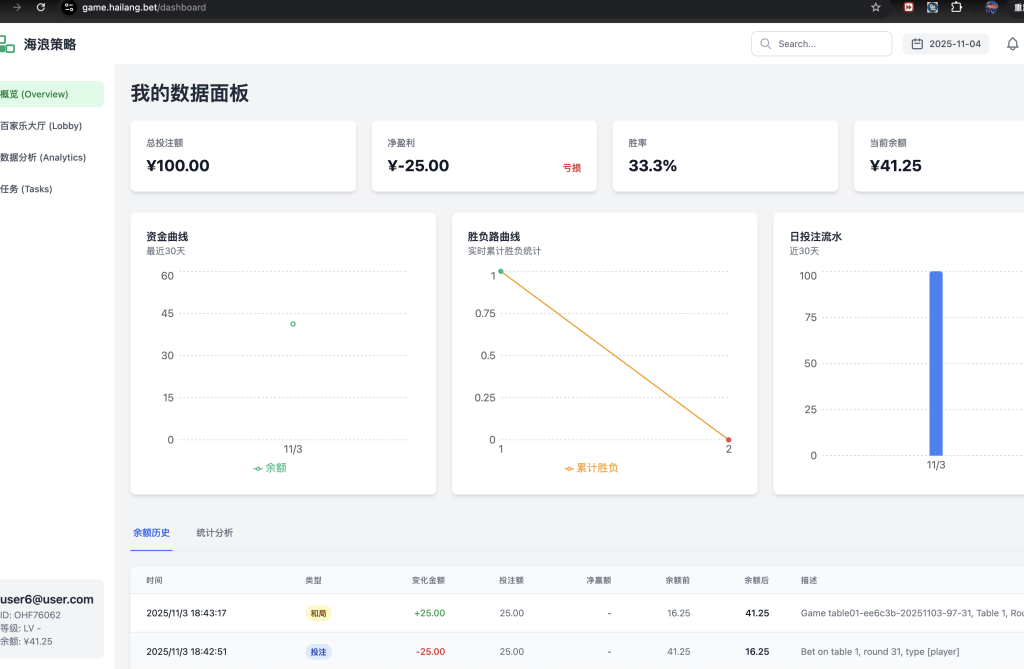The height and width of the screenshot is (669, 1024).
Task: Select 任务 (Tasks) in the sidebar
Action: [27, 189]
